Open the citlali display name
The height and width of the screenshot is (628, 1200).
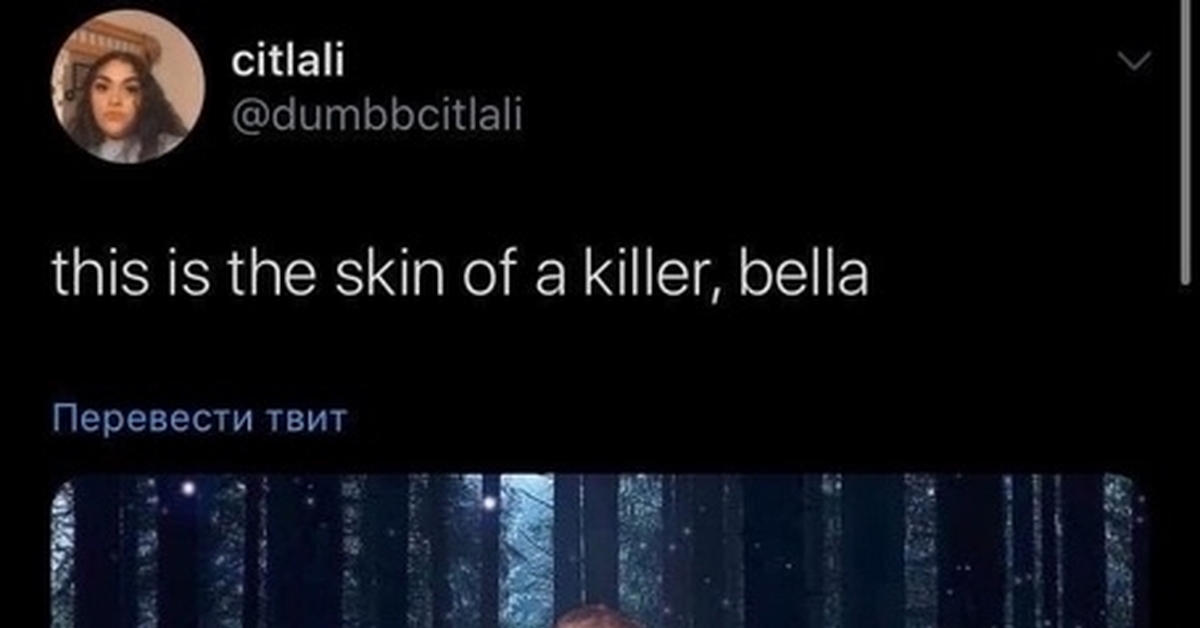(x=288, y=61)
